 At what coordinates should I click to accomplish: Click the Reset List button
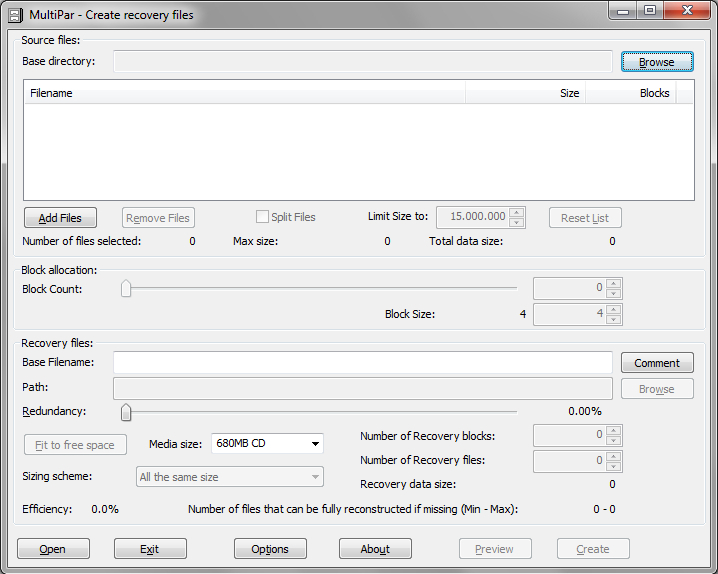click(585, 218)
